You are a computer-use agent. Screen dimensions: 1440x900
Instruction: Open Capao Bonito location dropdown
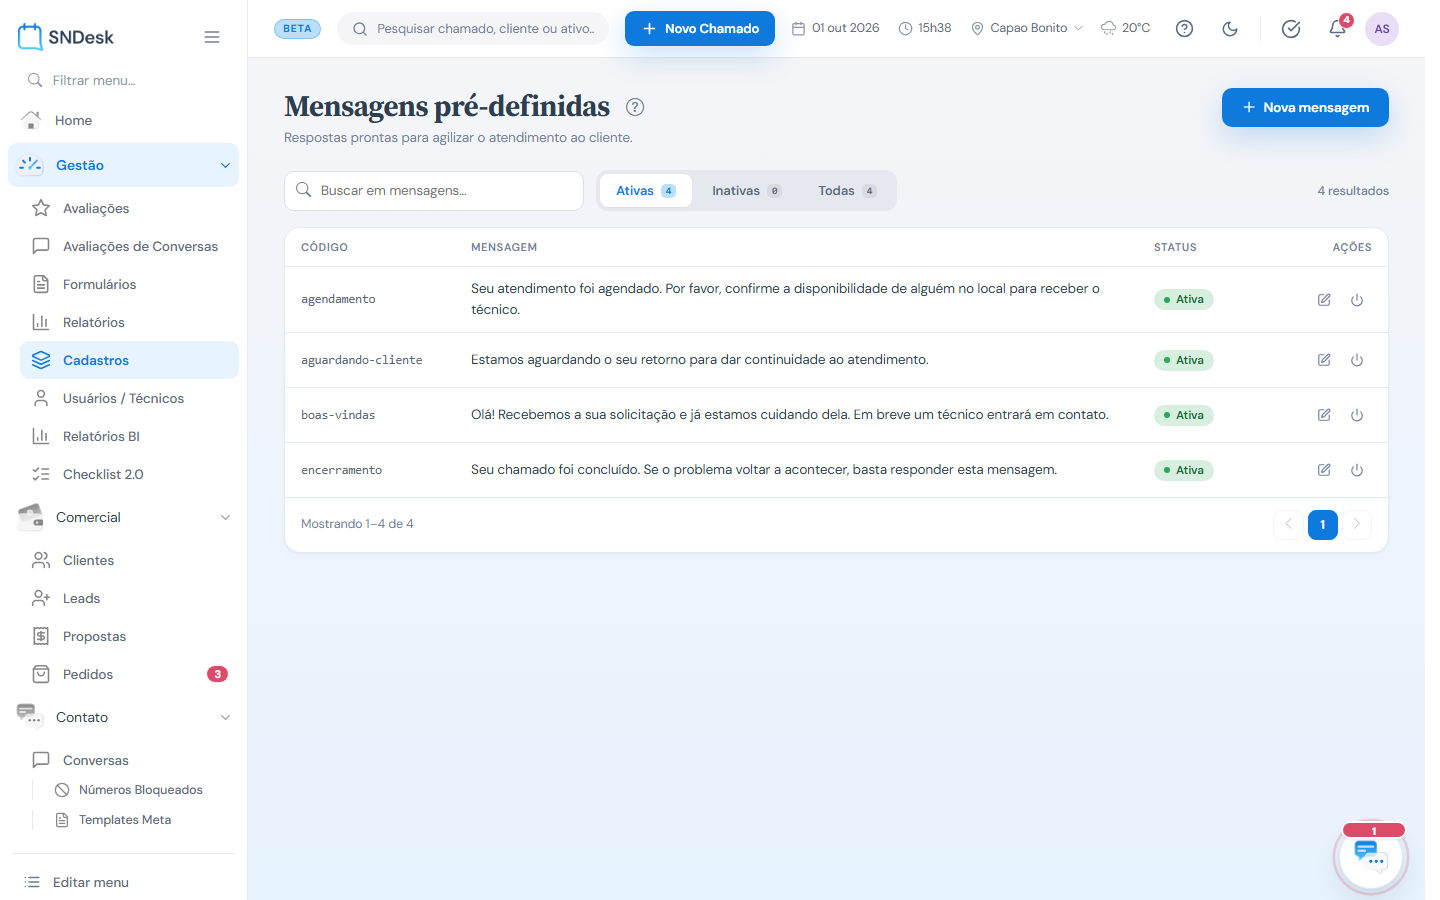[1027, 28]
